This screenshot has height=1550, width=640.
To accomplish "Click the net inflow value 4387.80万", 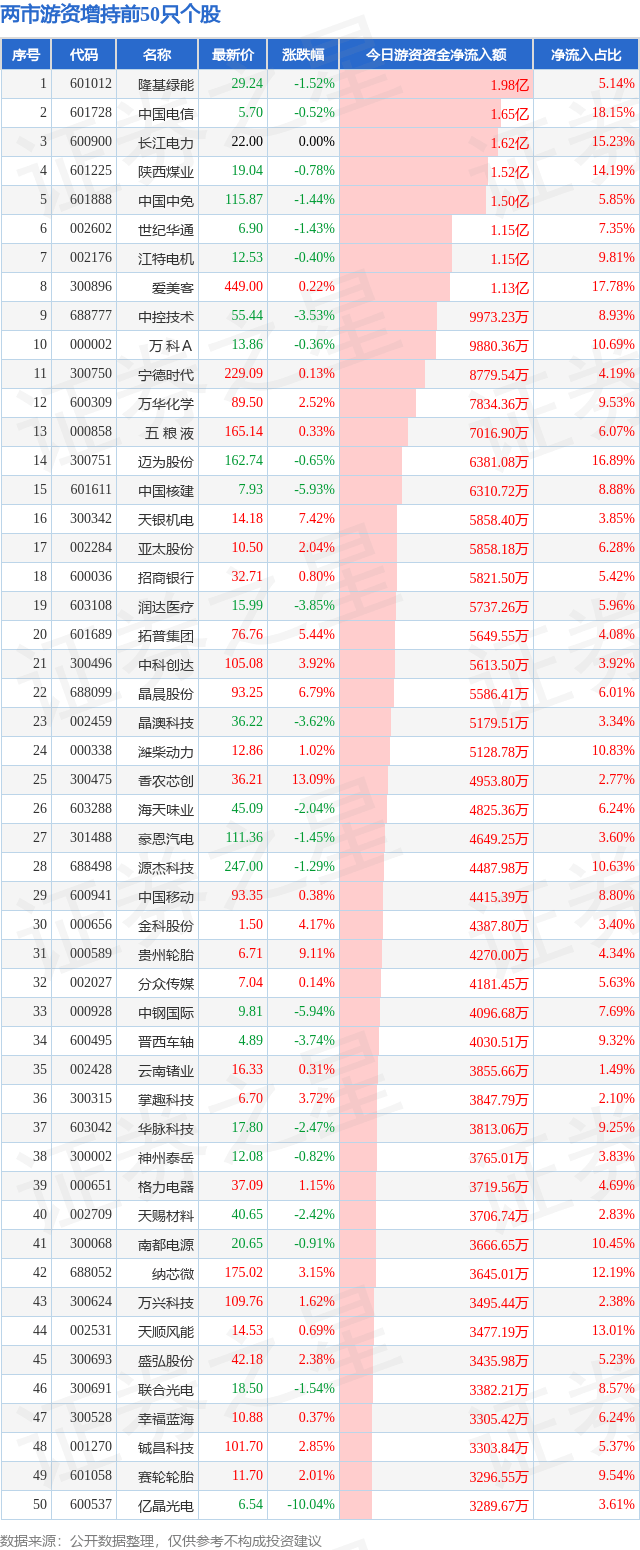I will pyautogui.click(x=499, y=925).
